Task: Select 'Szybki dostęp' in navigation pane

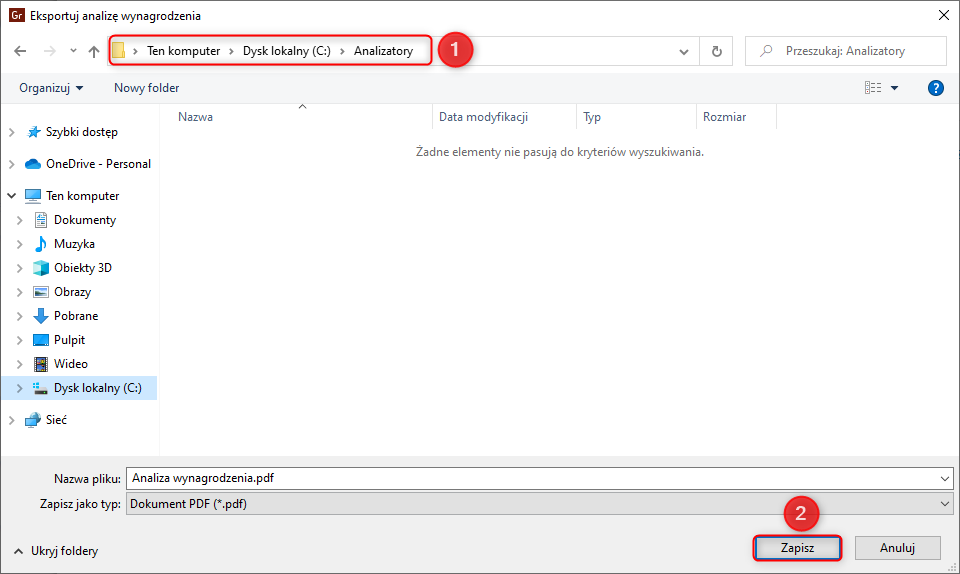Action: pyautogui.click(x=81, y=132)
